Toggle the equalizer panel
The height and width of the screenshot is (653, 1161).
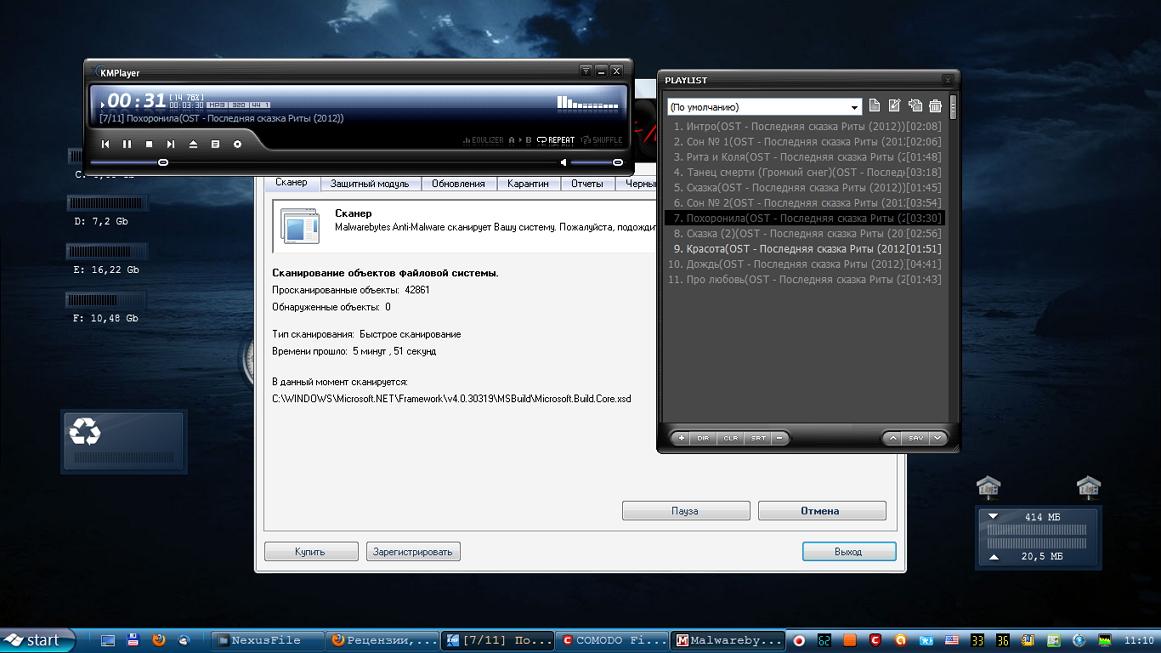click(483, 141)
